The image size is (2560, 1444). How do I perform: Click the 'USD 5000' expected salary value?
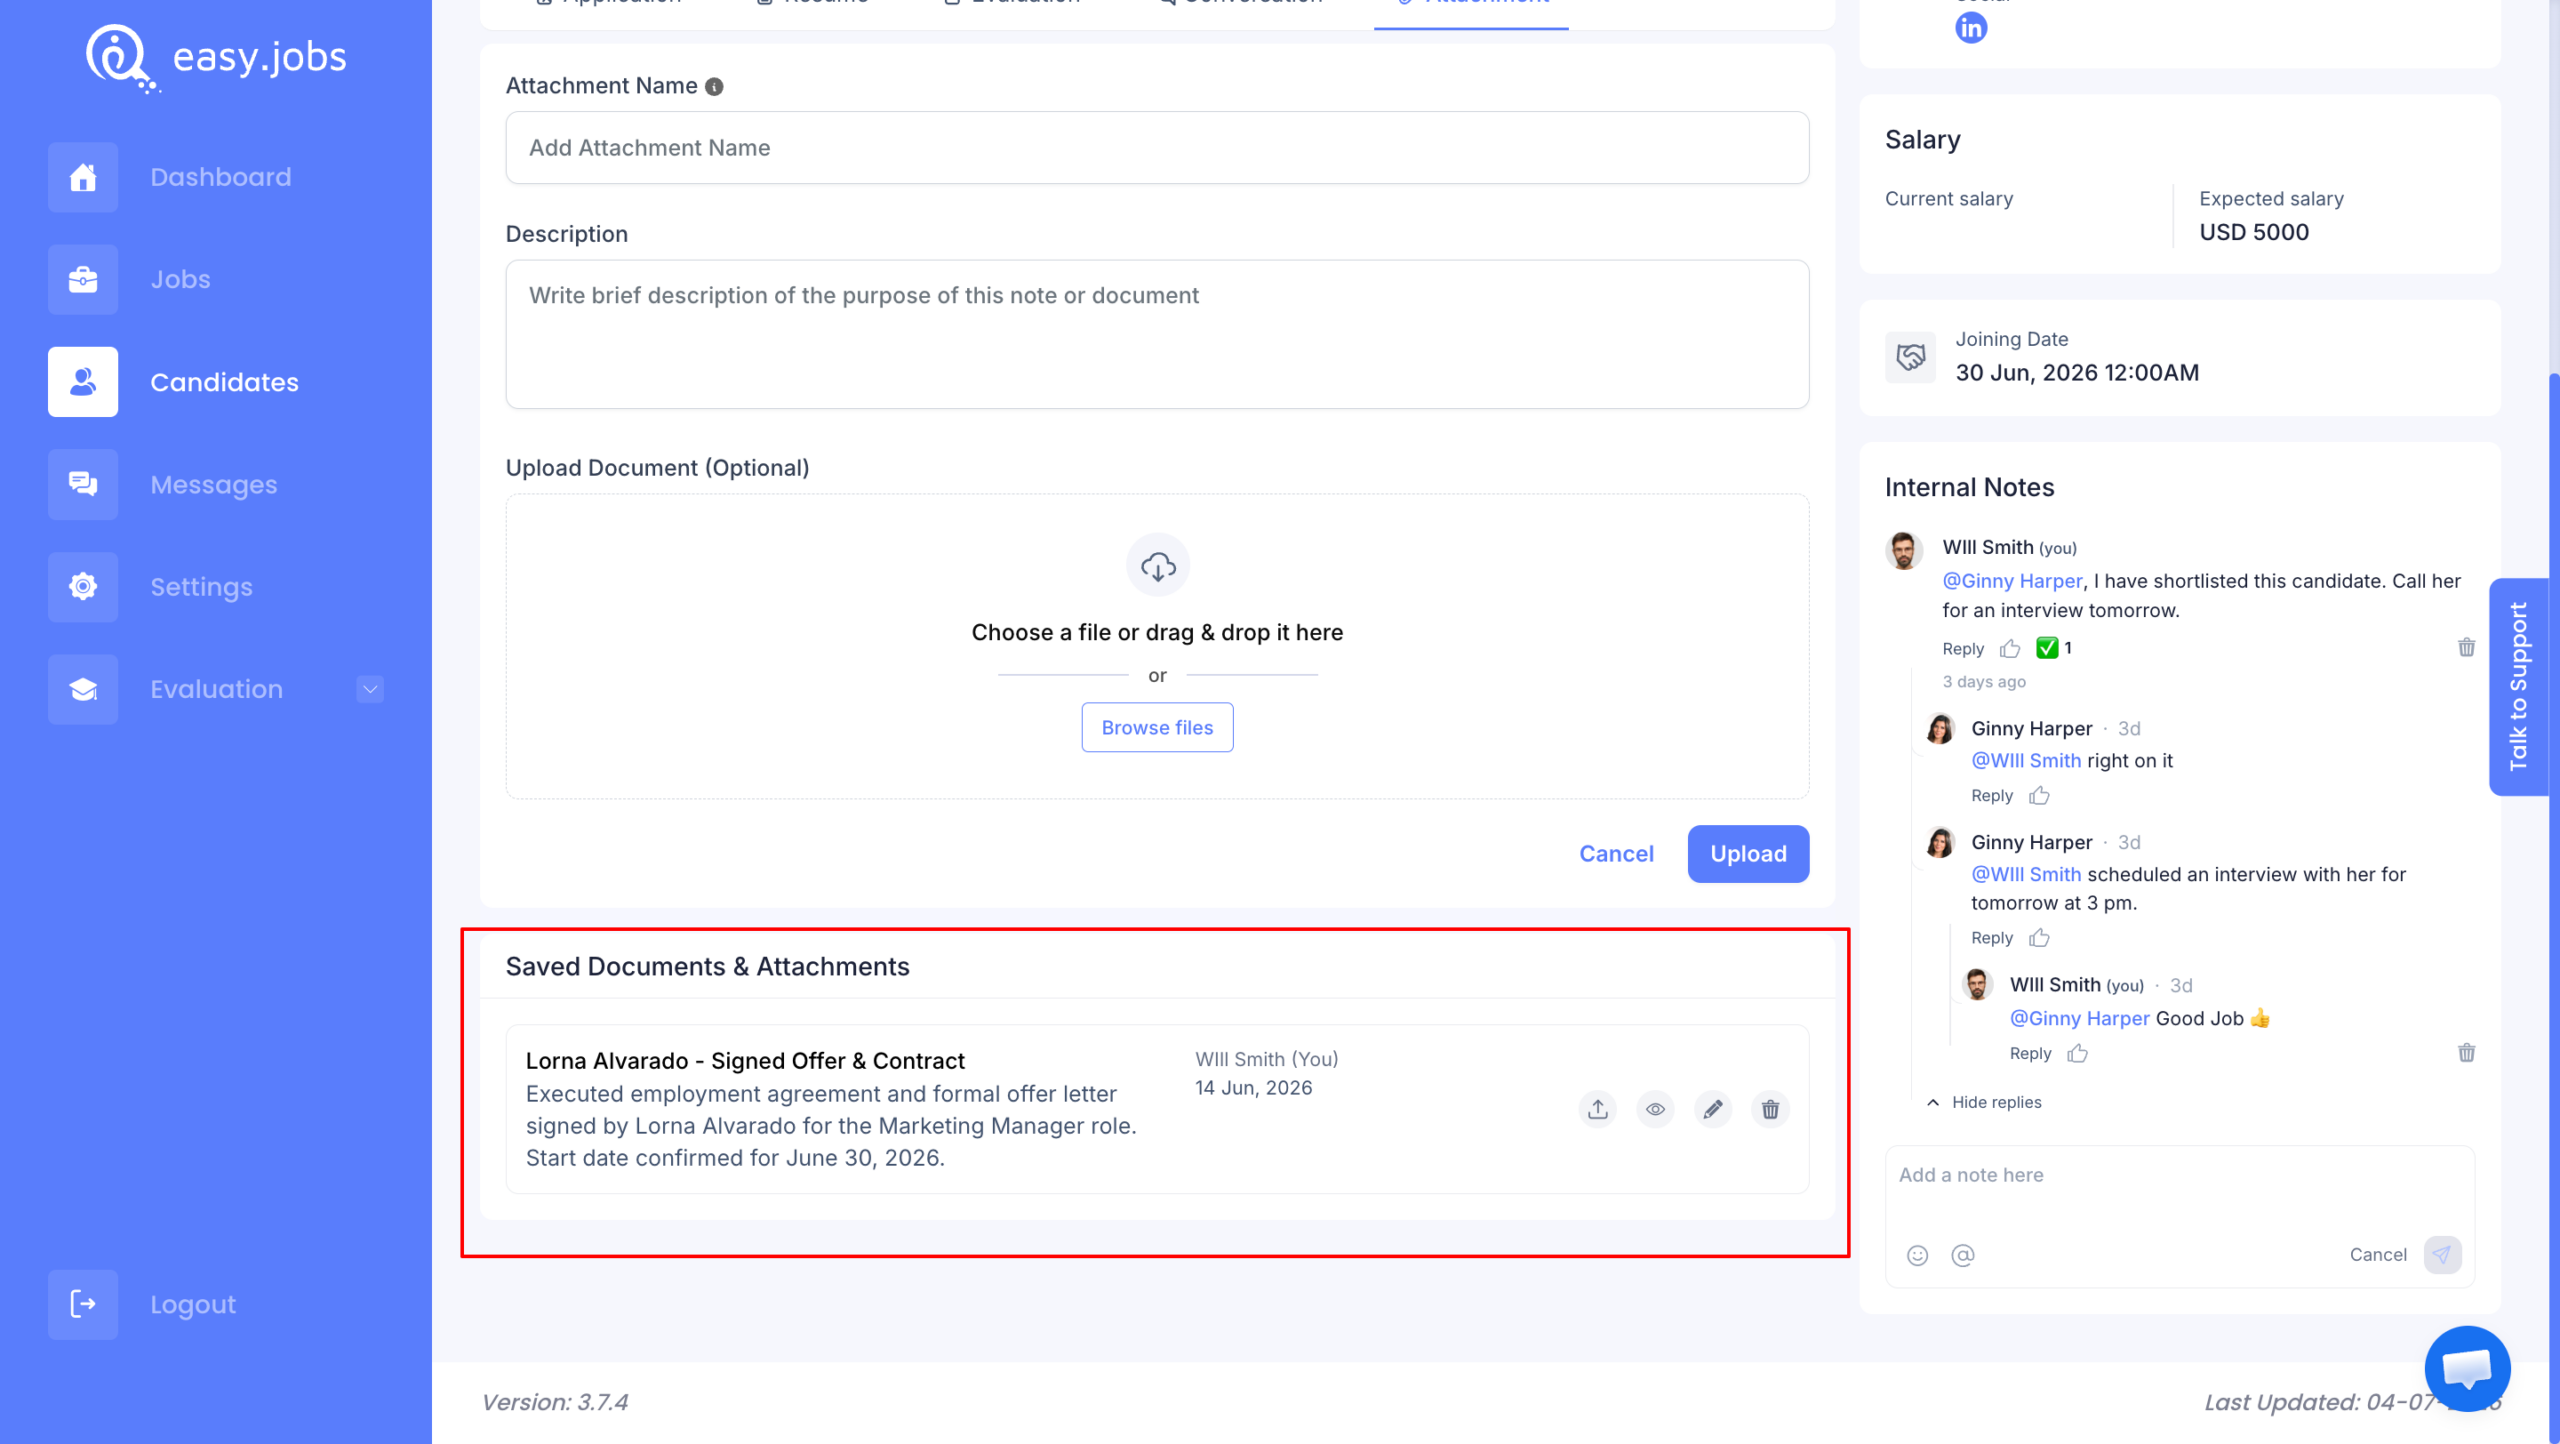tap(2254, 232)
